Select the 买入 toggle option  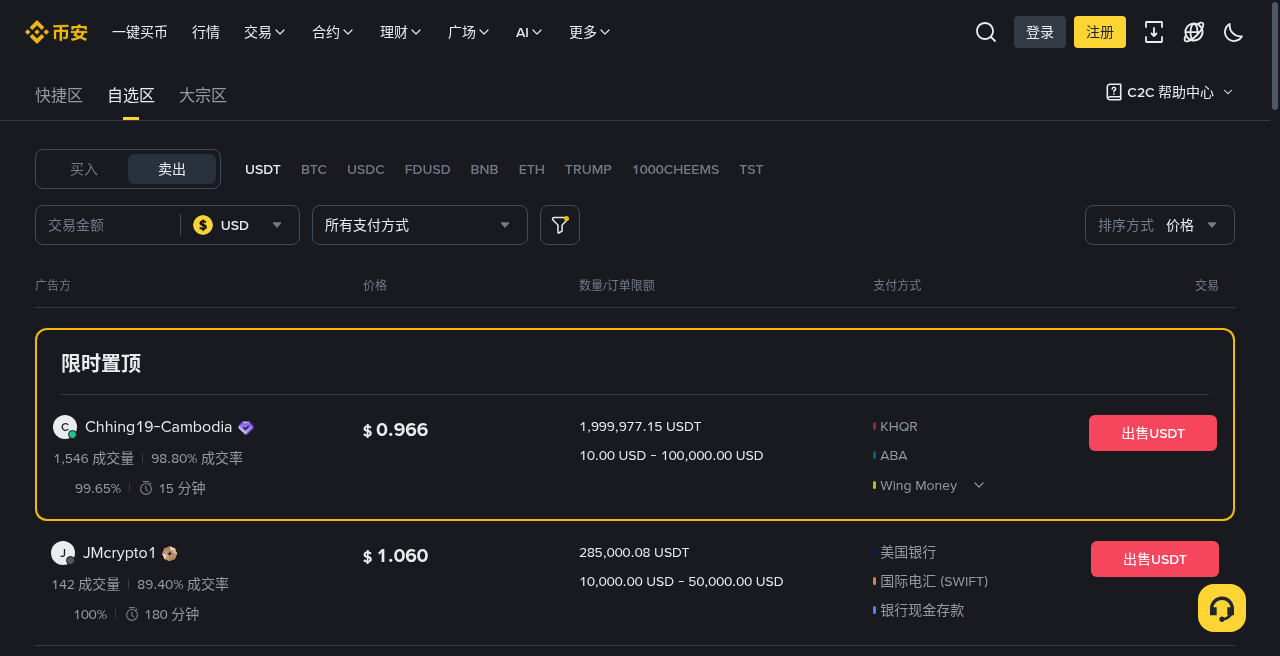coord(84,169)
